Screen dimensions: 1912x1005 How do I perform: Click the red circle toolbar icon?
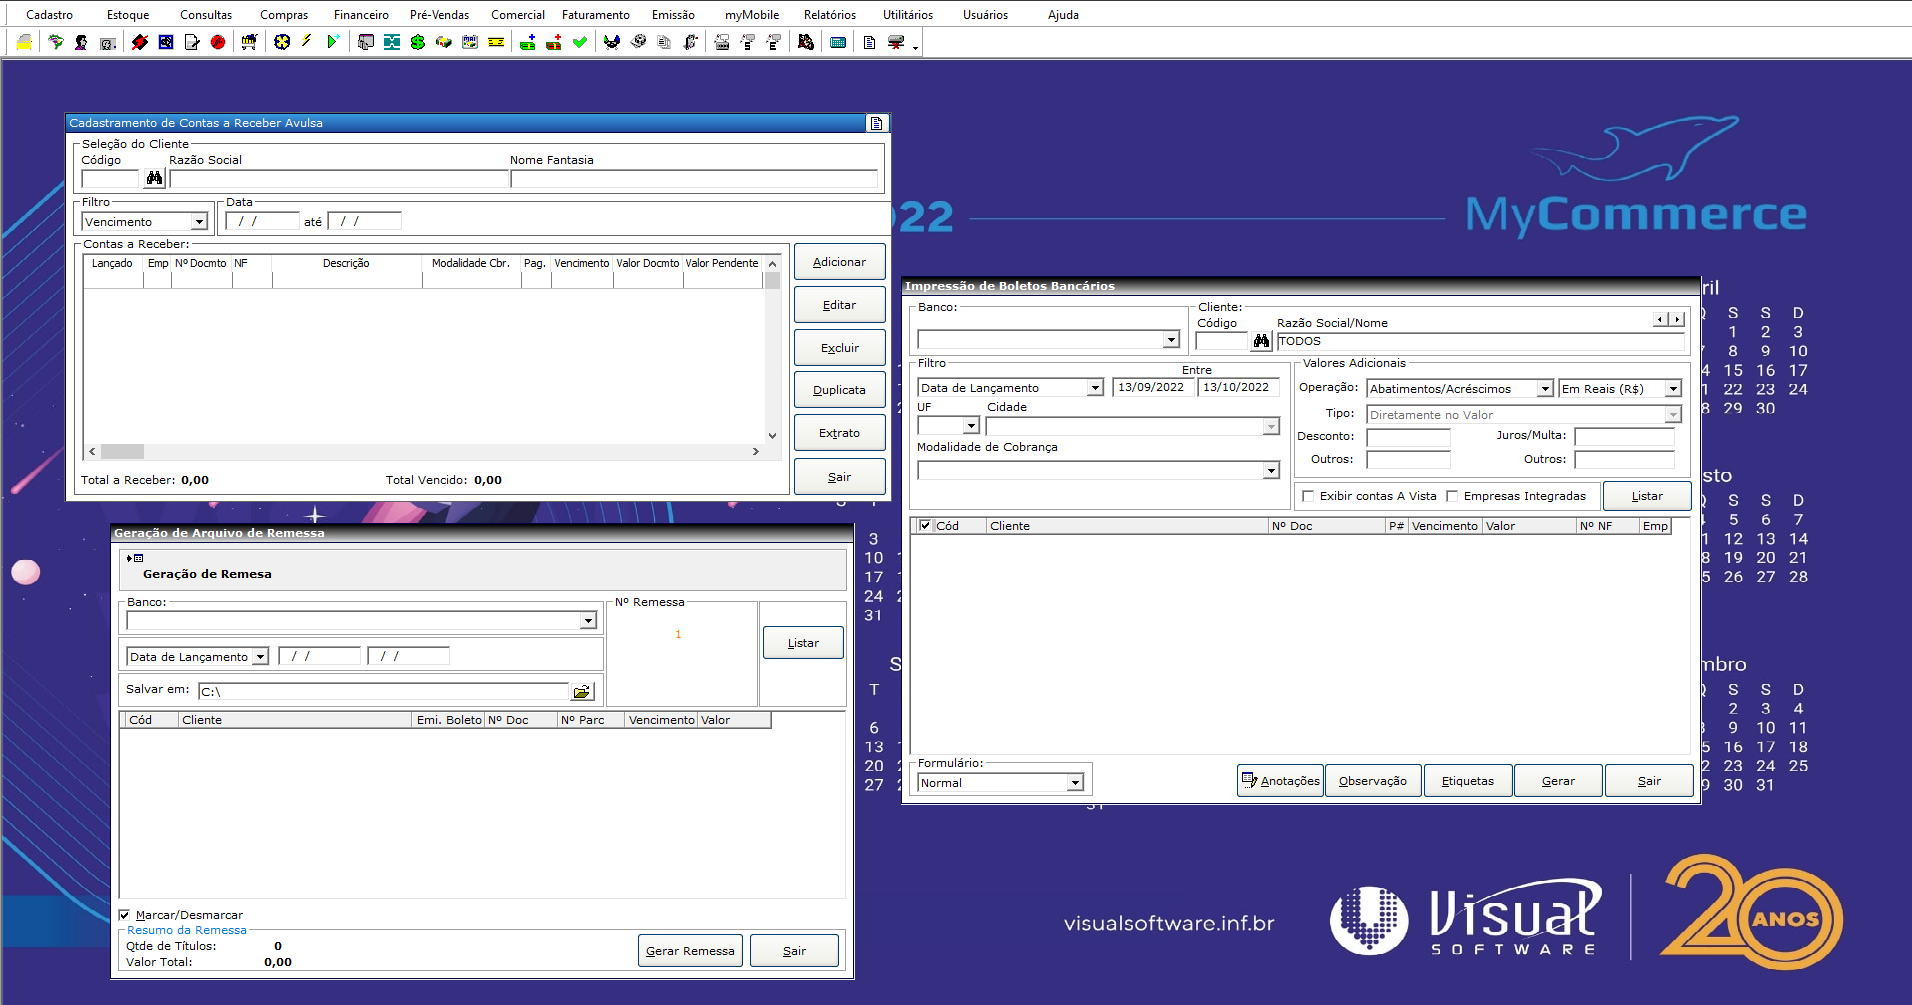(x=218, y=42)
